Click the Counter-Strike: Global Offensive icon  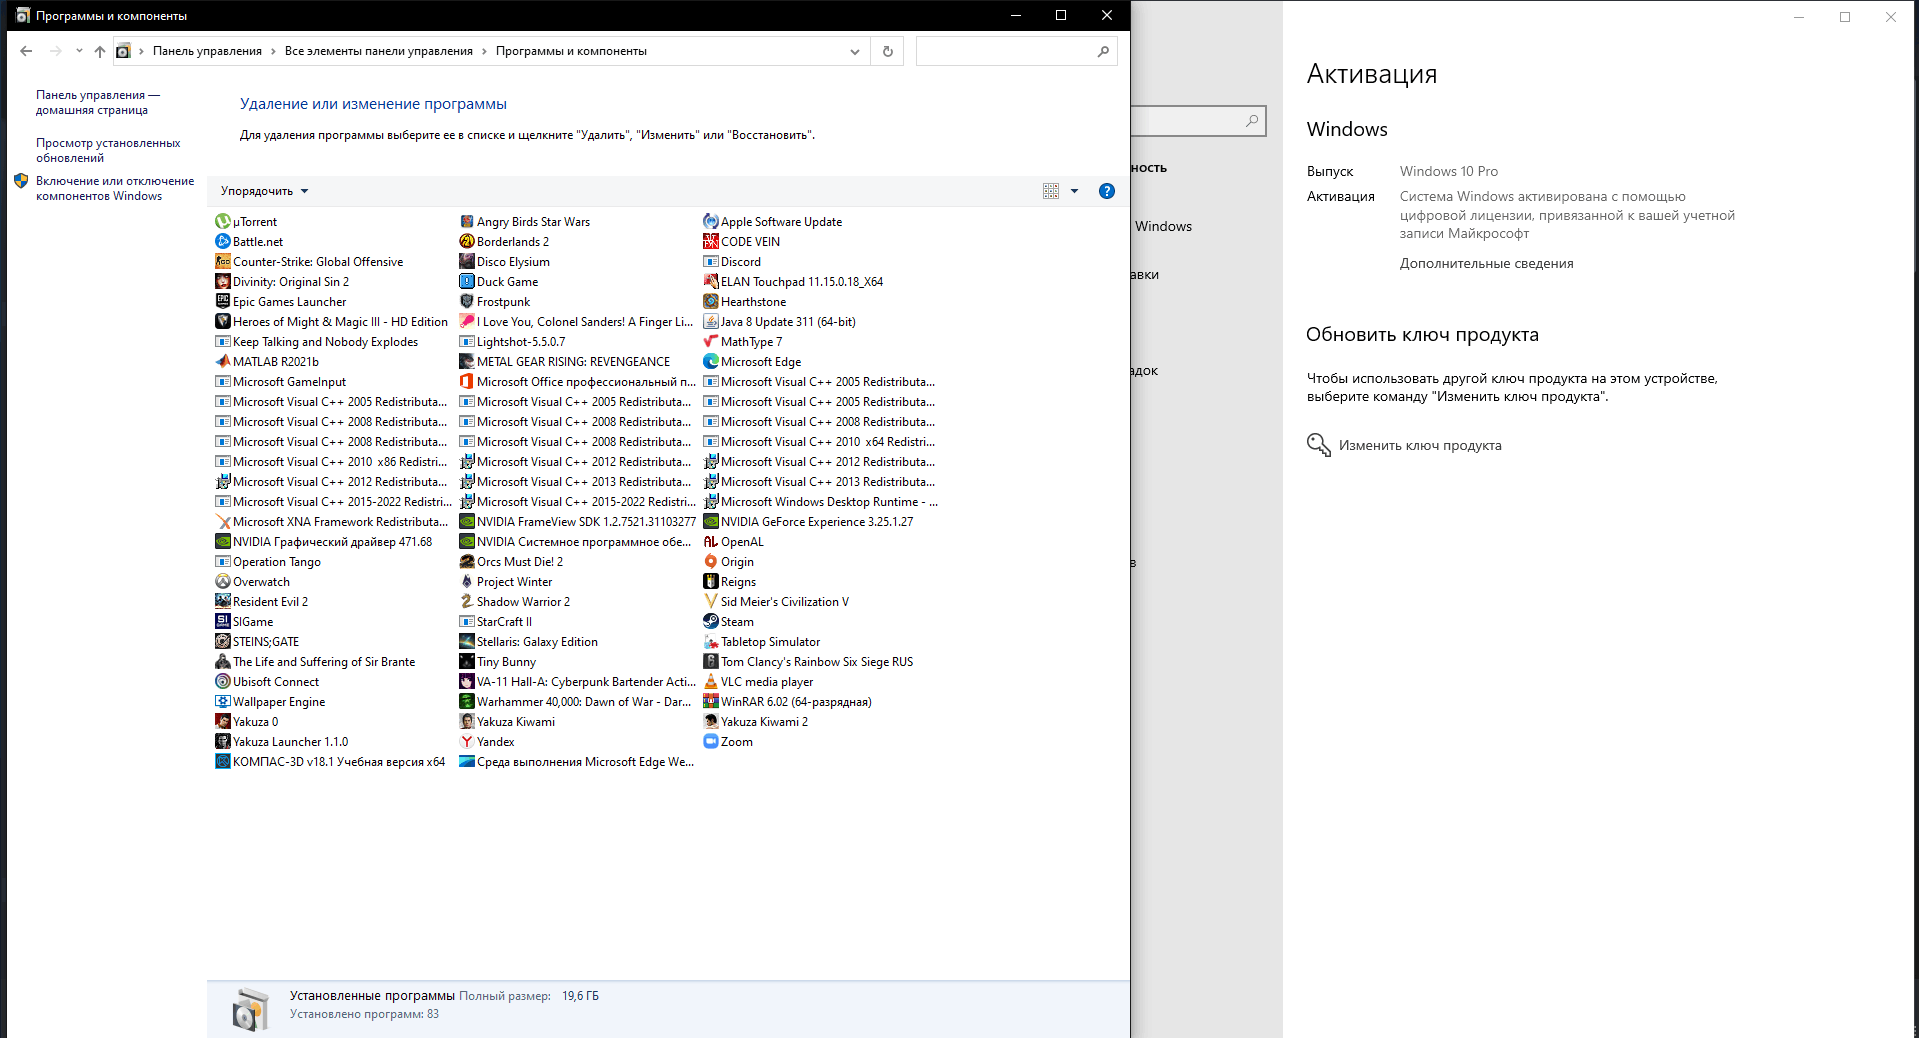click(x=223, y=262)
